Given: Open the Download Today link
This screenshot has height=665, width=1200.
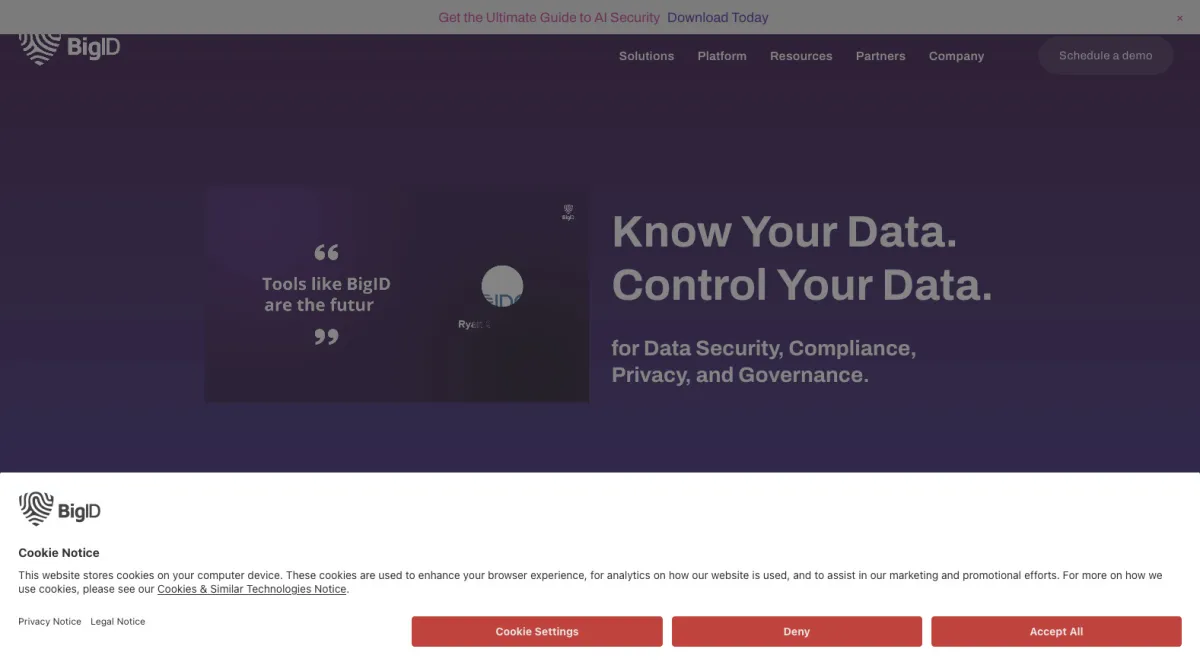Looking at the screenshot, I should click(718, 17).
